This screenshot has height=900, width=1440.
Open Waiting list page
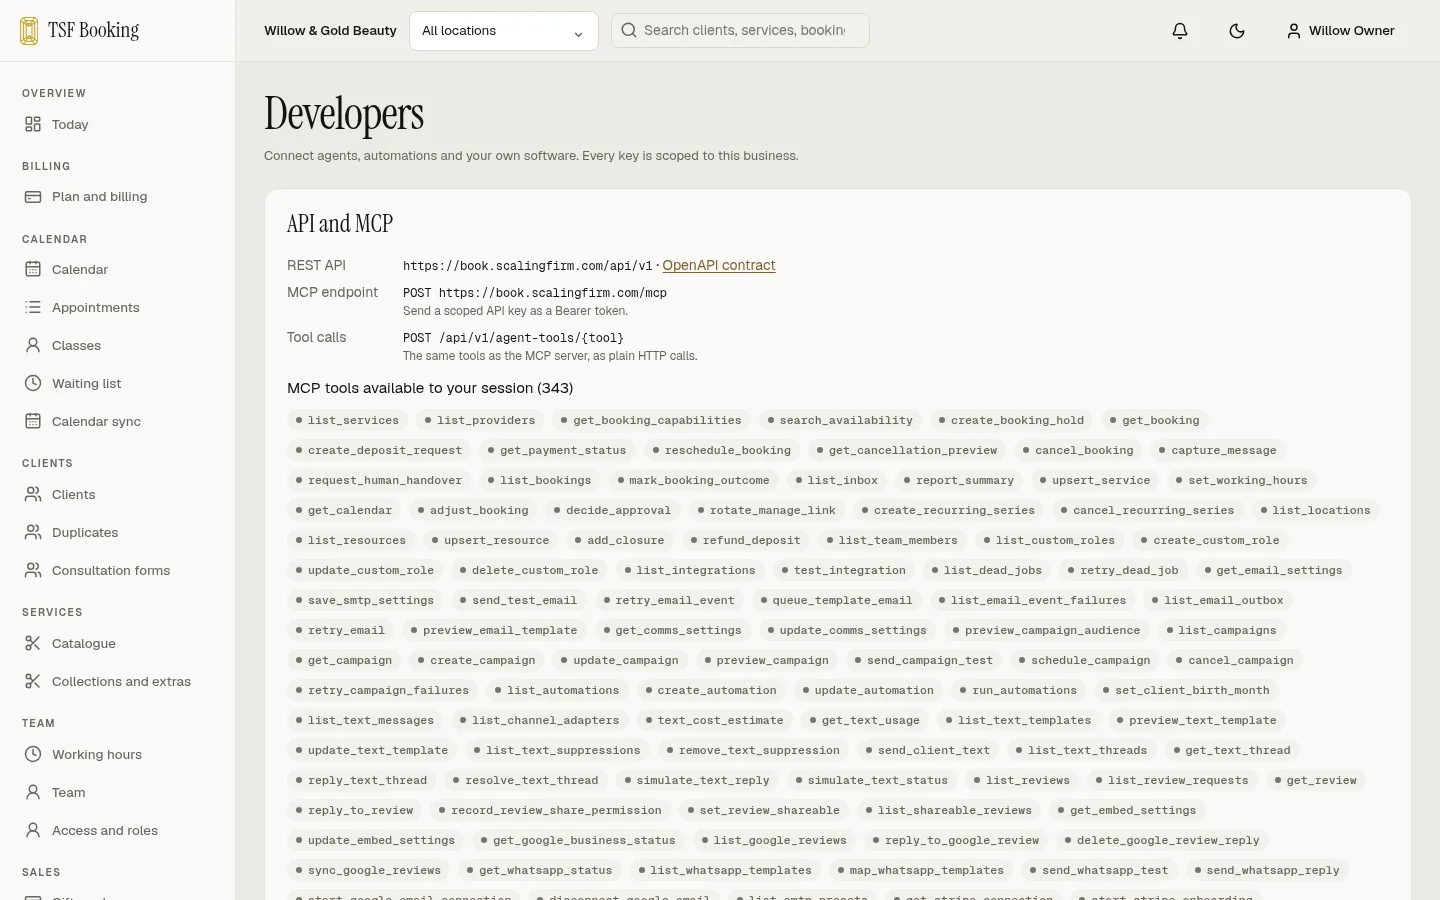(x=118, y=384)
